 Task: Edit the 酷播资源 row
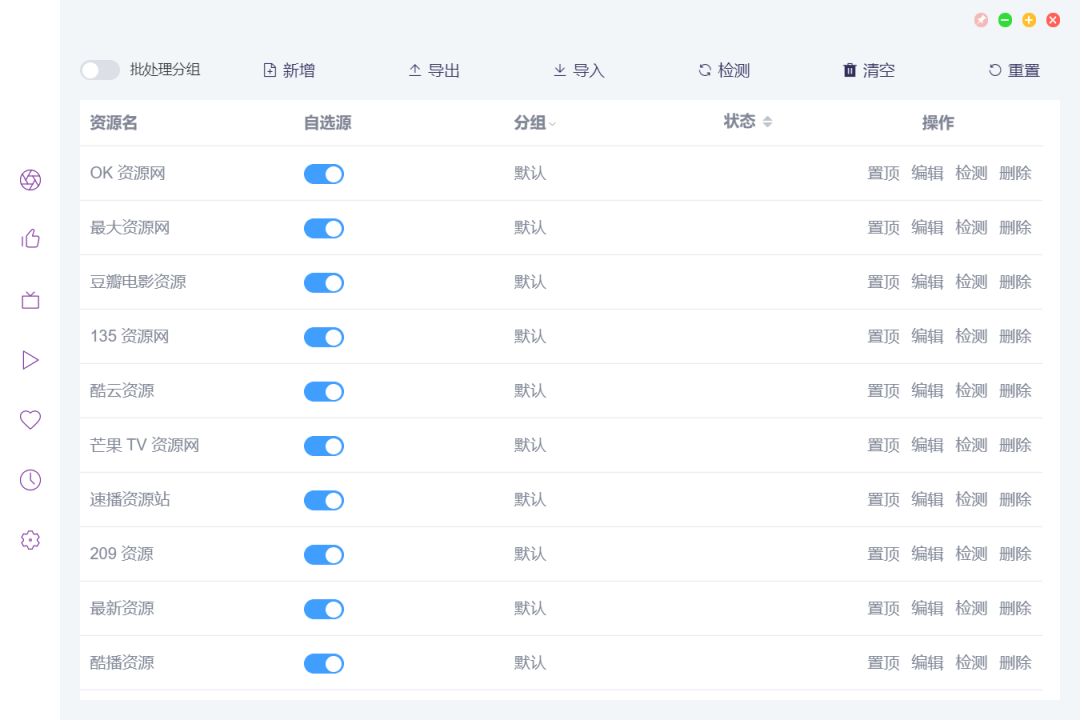927,663
